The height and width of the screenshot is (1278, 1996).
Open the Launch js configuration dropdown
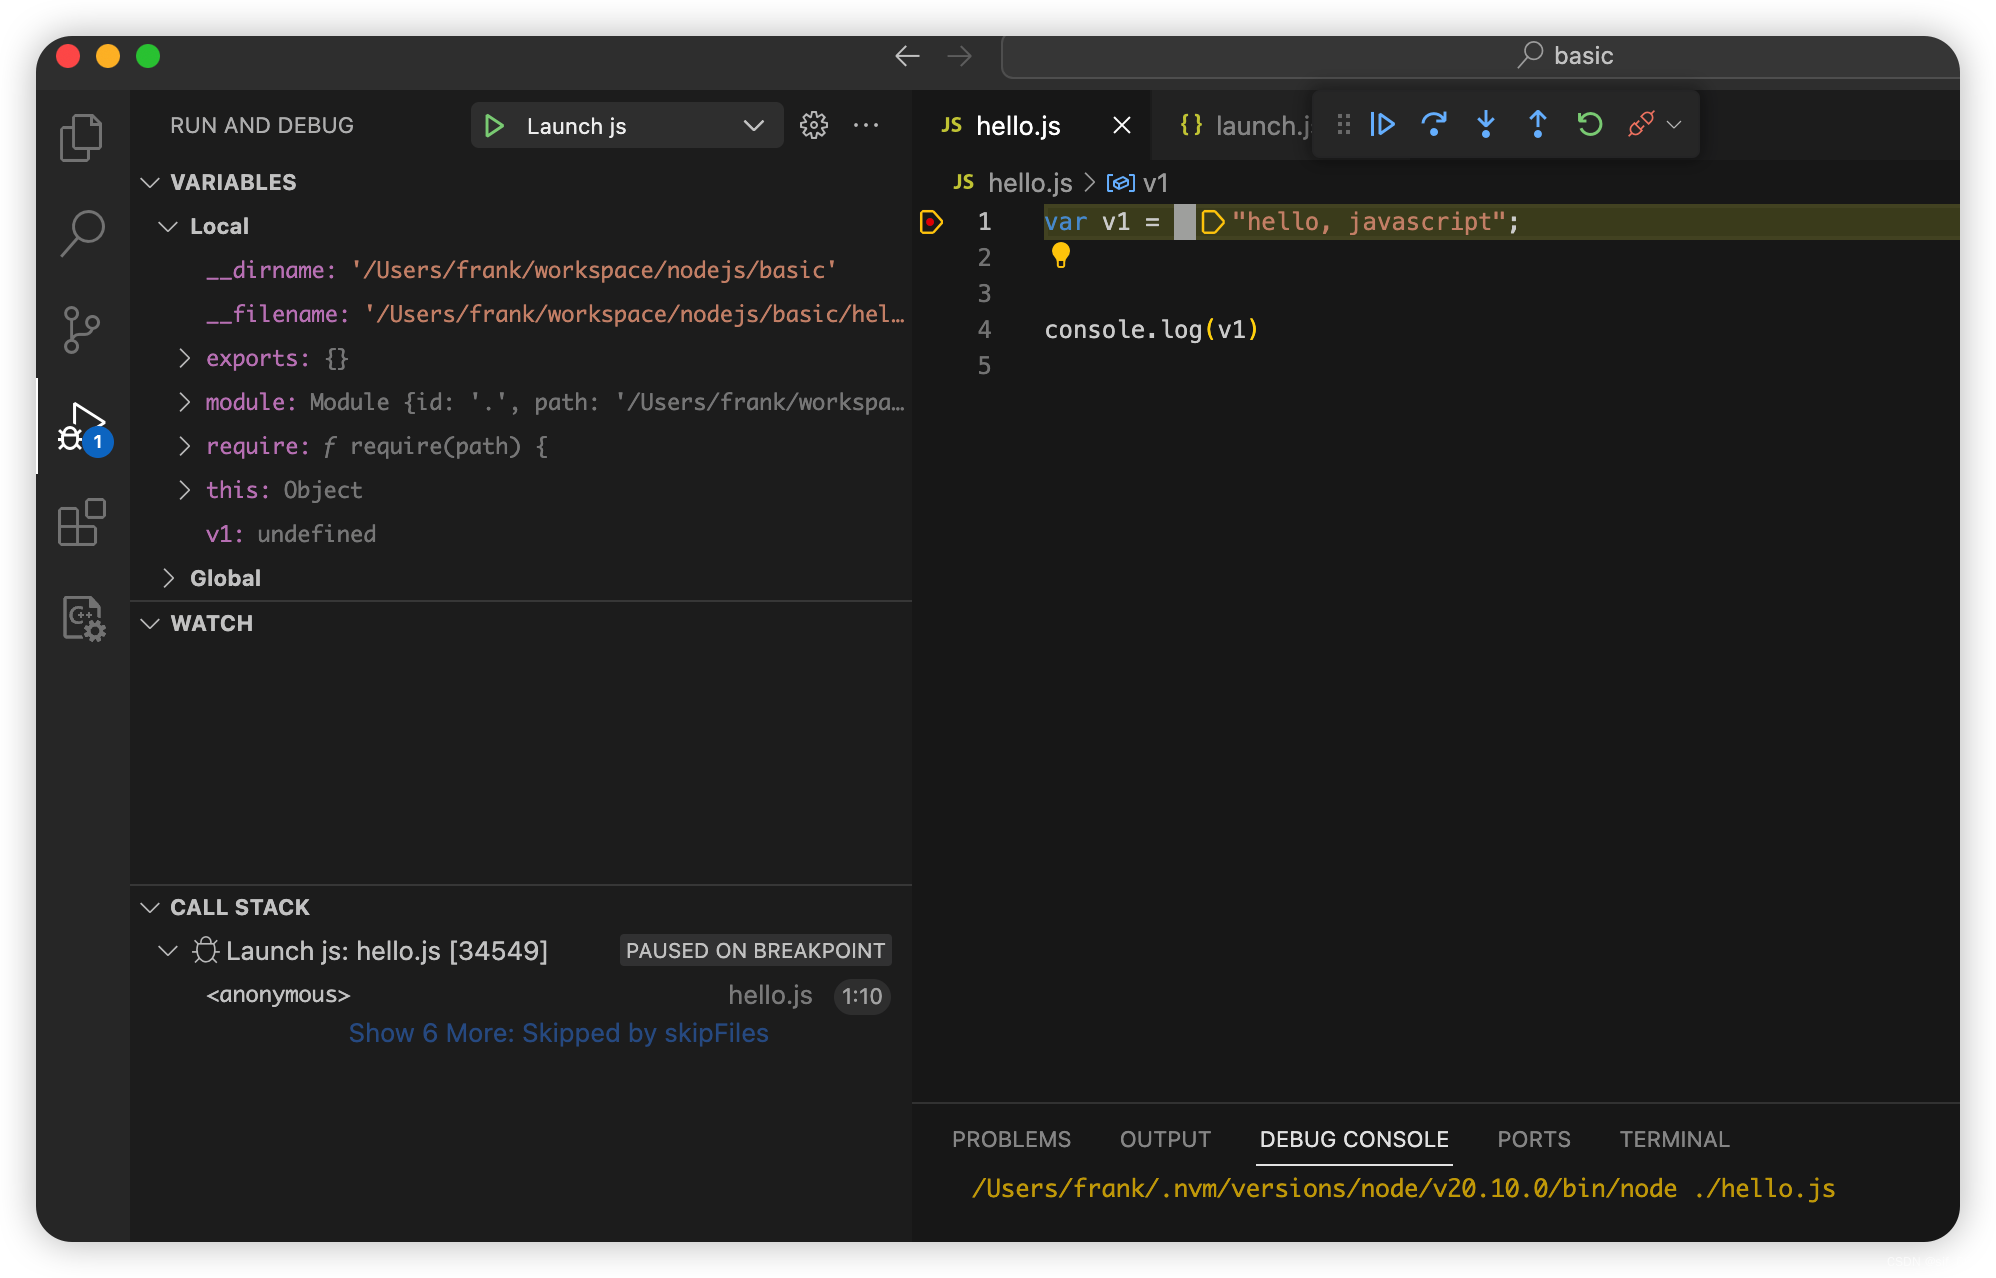(752, 126)
